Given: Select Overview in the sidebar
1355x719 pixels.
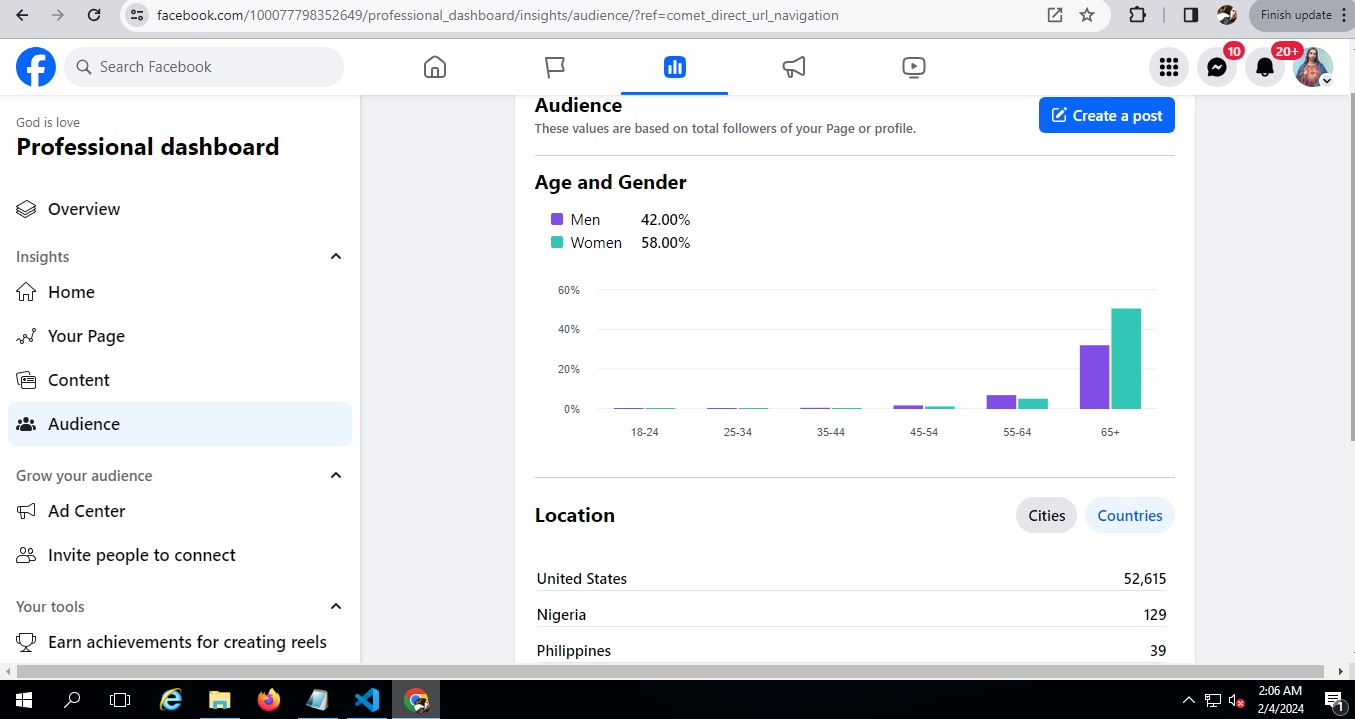Looking at the screenshot, I should click(84, 209).
